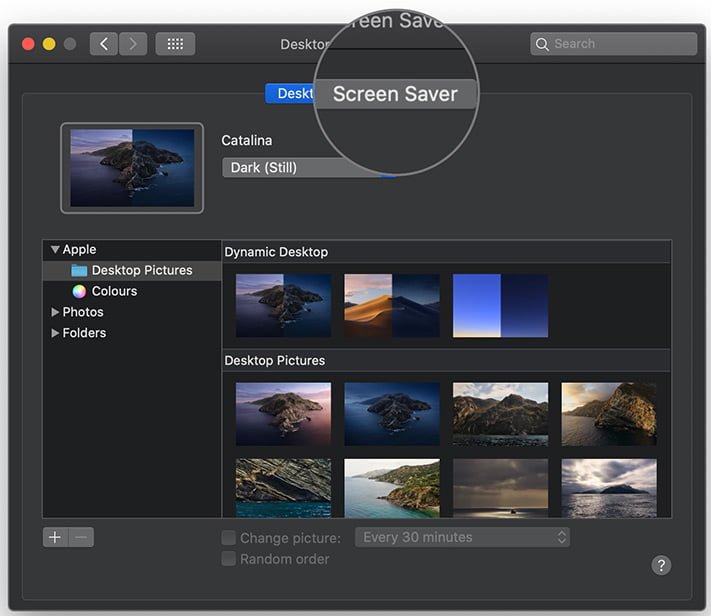The width and height of the screenshot is (711, 616).
Task: Select Colours in the sidebar
Action: point(132,291)
